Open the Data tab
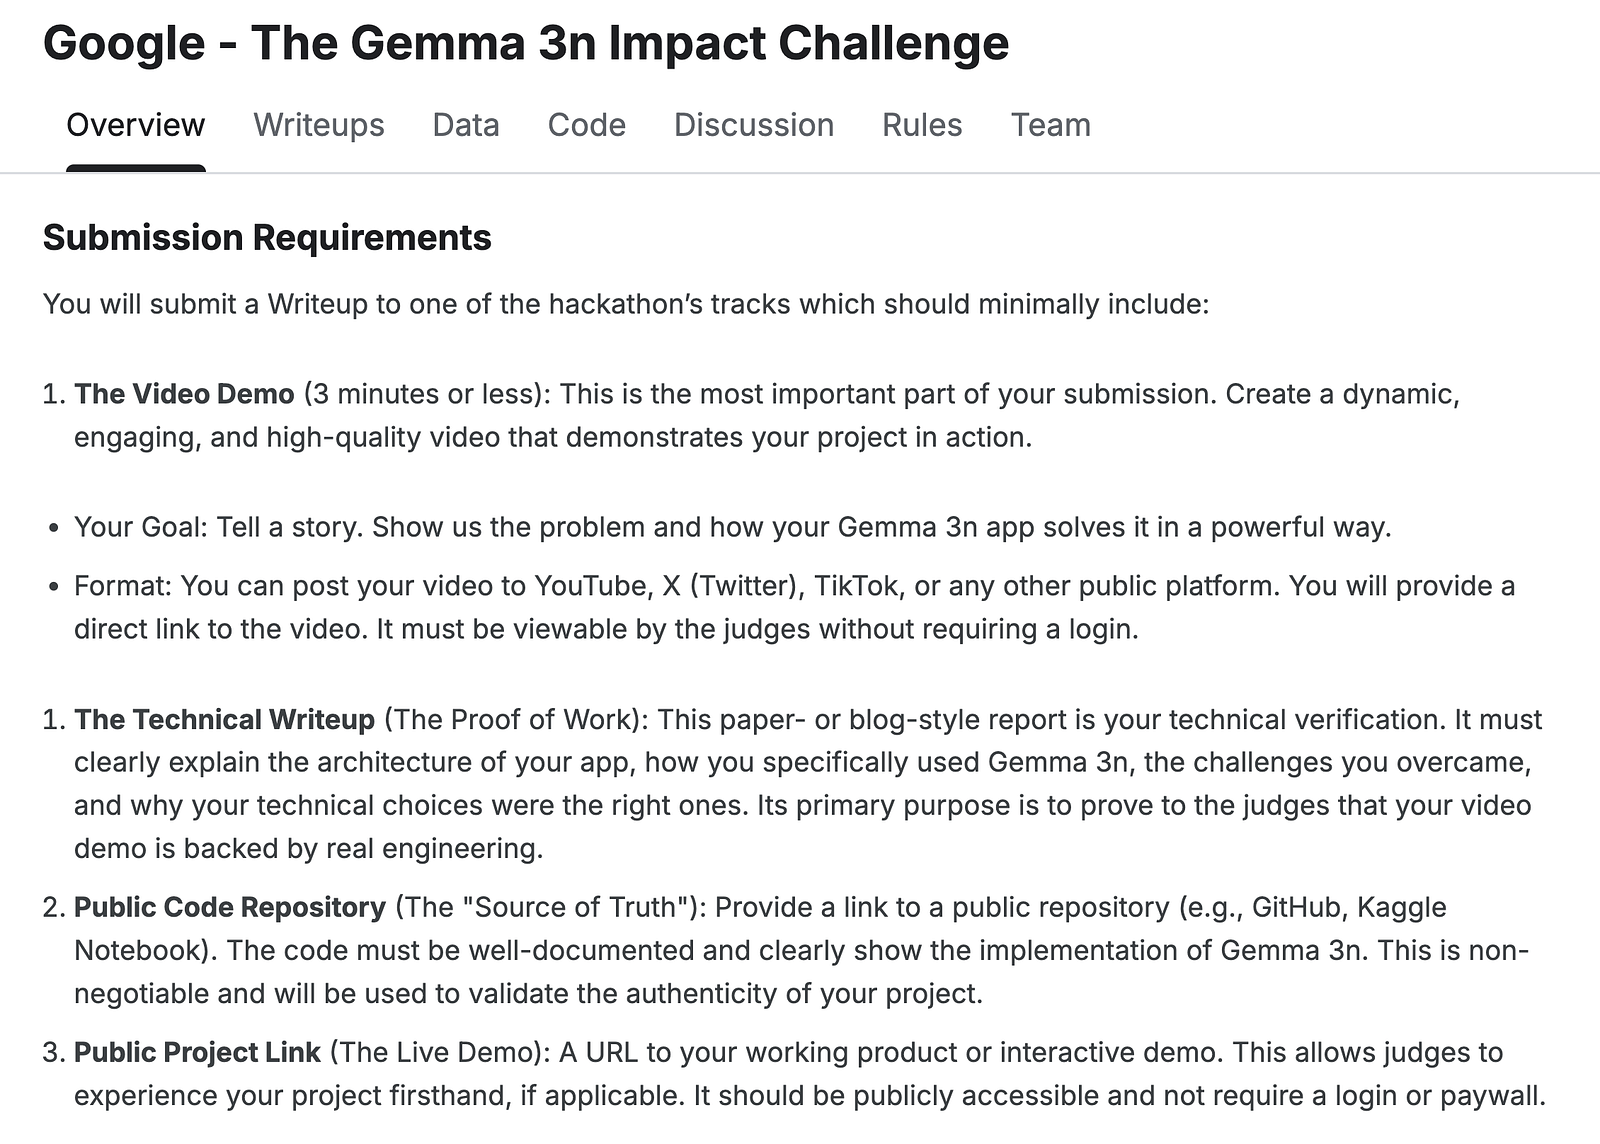The width and height of the screenshot is (1600, 1144). coord(465,124)
